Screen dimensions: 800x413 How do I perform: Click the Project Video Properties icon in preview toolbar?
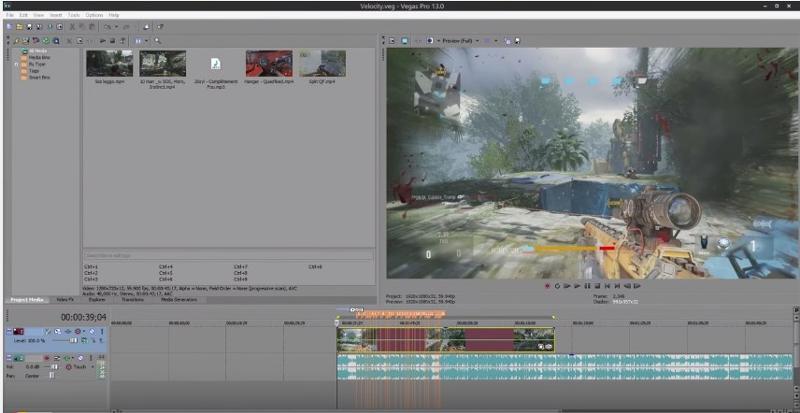[392, 41]
